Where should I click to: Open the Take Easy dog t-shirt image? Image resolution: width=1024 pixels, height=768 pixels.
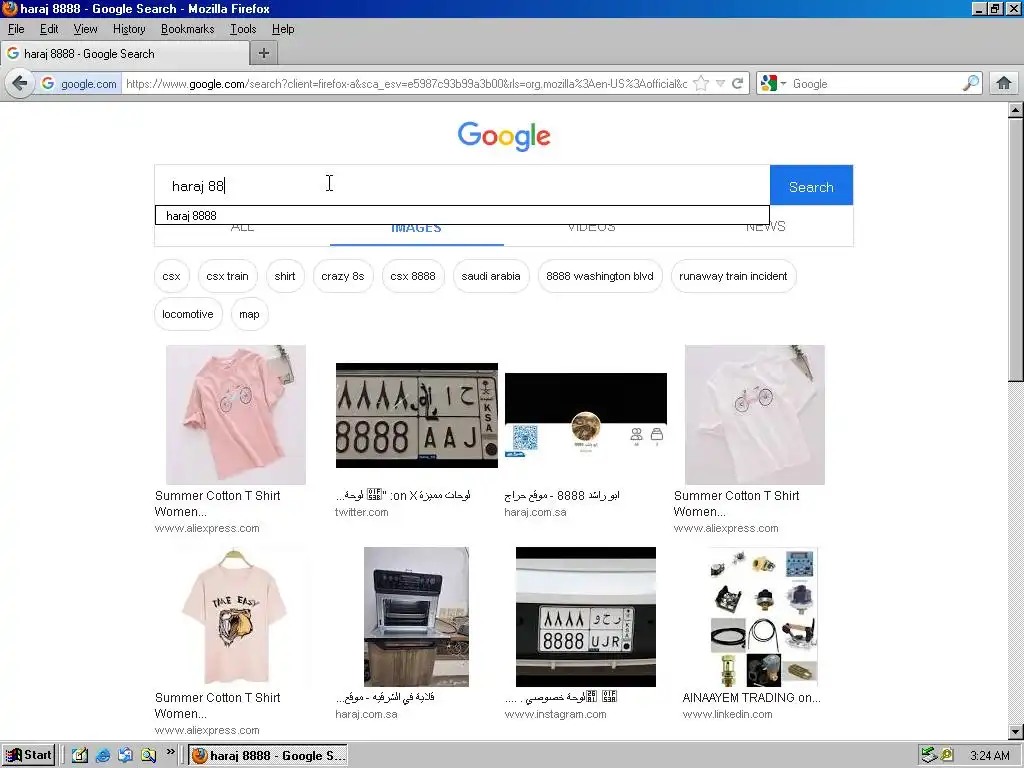coord(236,617)
